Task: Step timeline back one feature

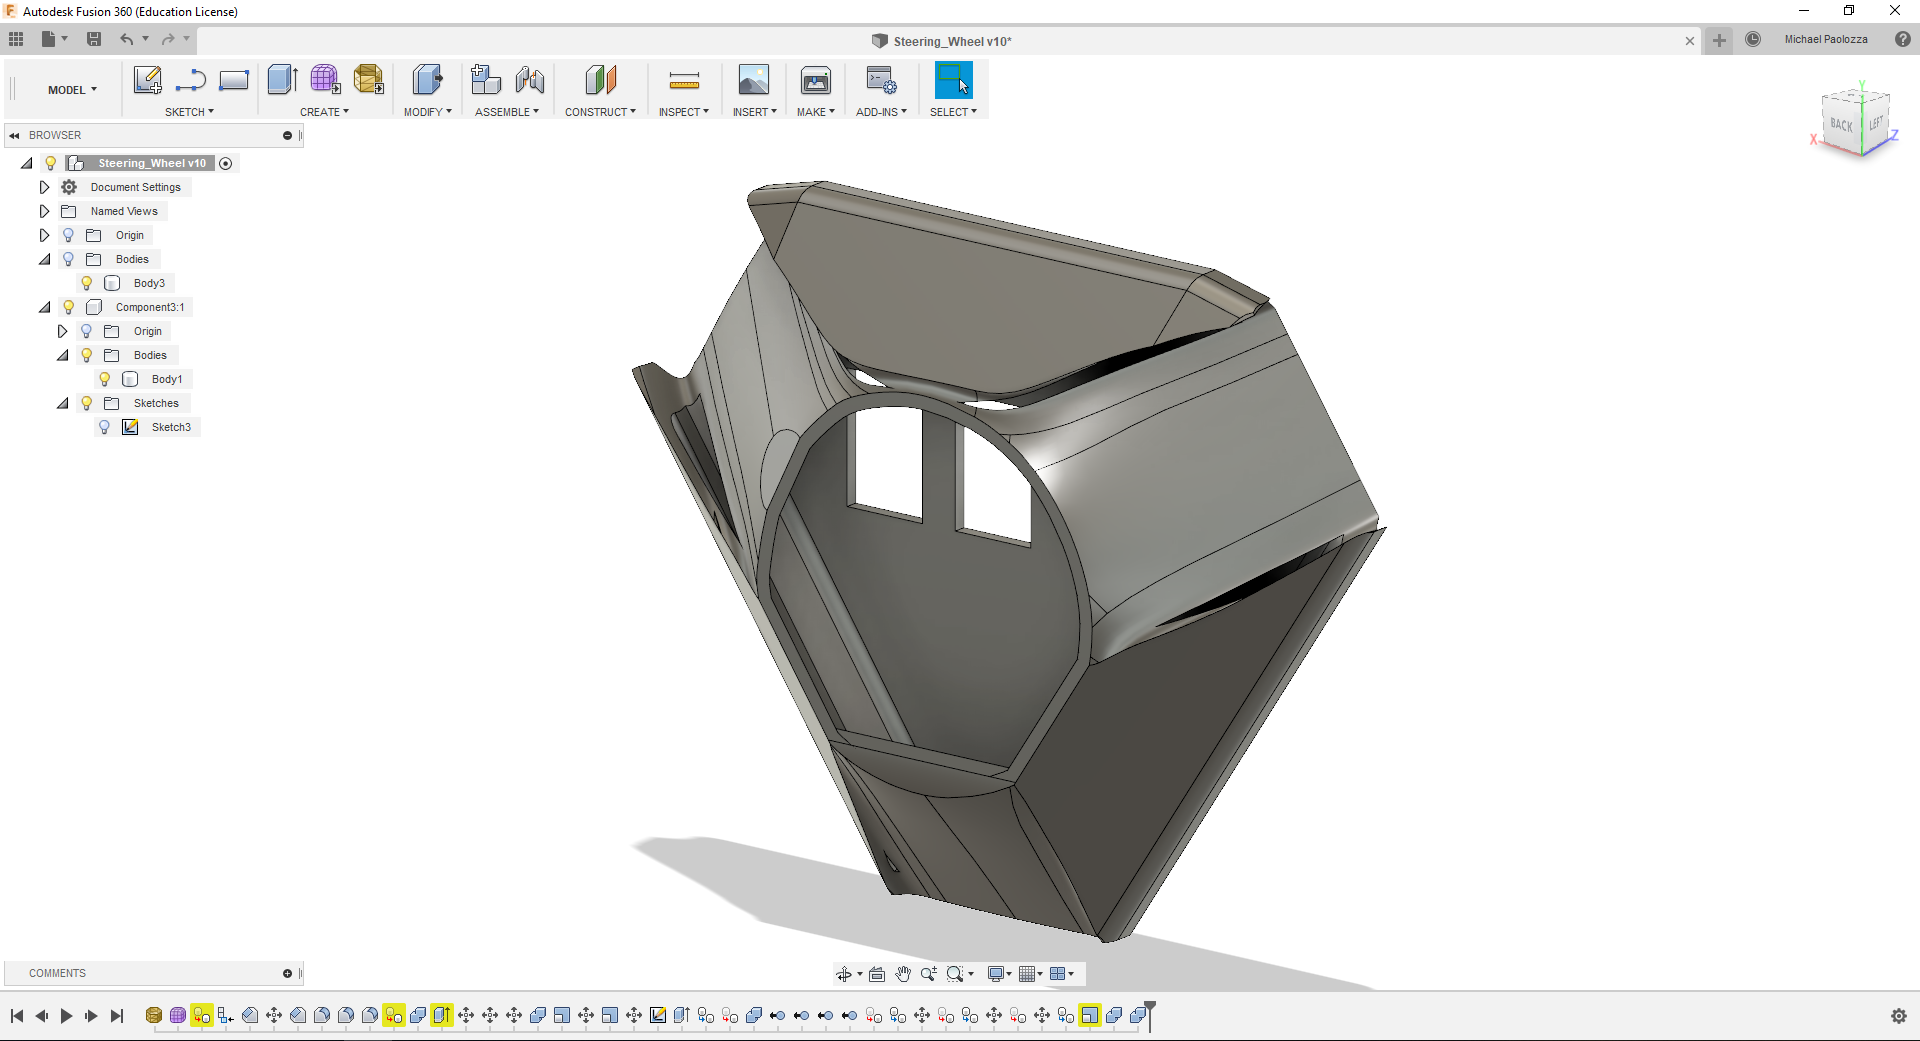Action: (41, 1016)
